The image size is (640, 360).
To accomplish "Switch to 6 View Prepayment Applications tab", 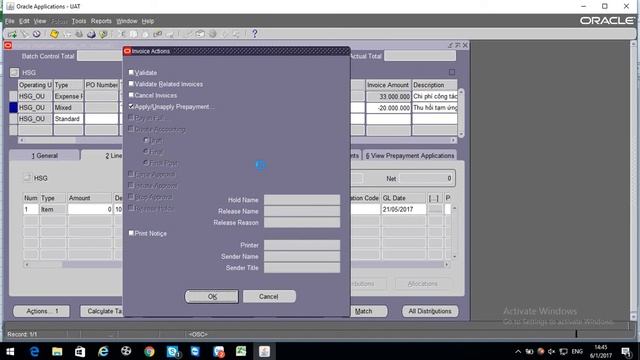I will [x=409, y=156].
